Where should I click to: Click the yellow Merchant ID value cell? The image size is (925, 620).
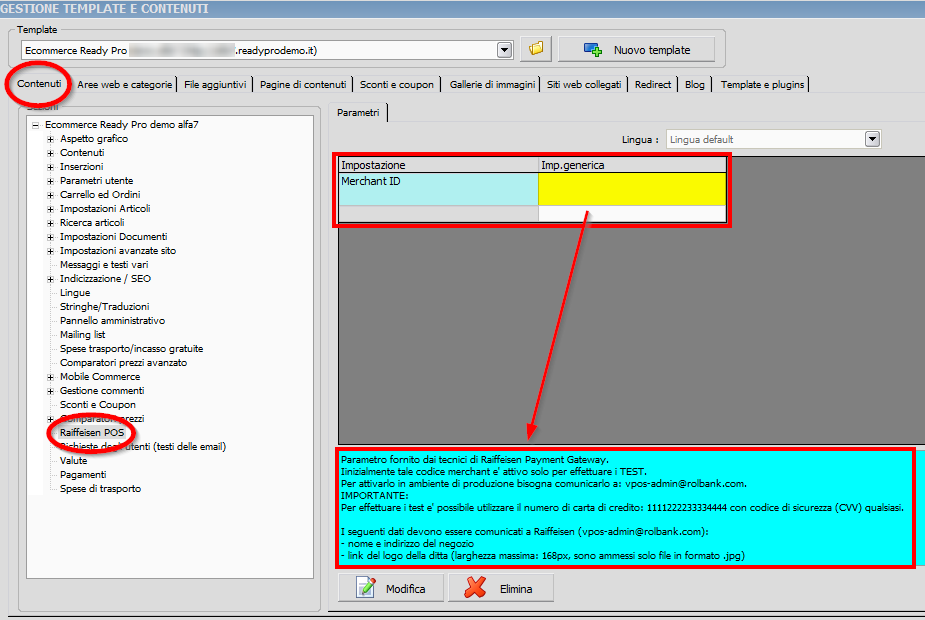coord(632,188)
